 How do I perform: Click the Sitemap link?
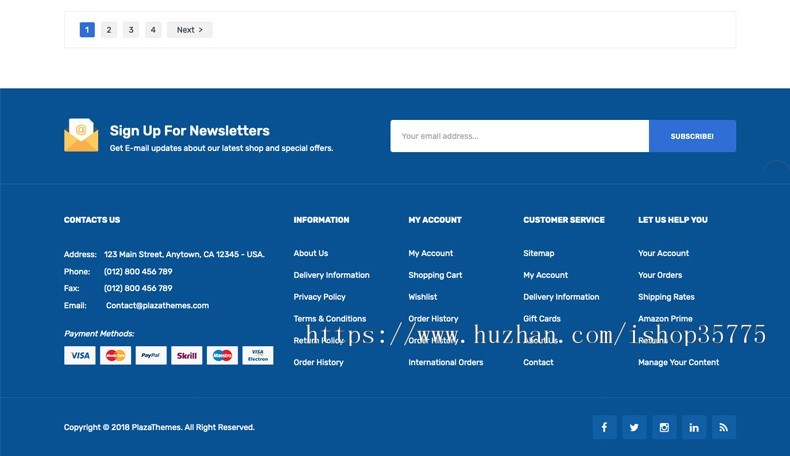click(538, 253)
